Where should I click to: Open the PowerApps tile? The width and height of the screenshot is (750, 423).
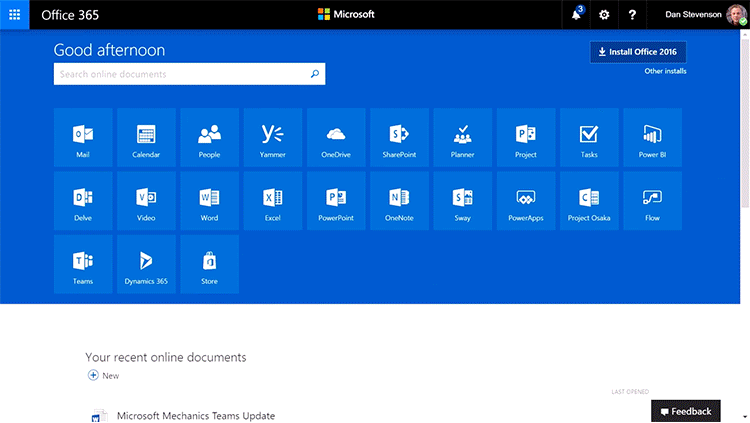(x=526, y=200)
